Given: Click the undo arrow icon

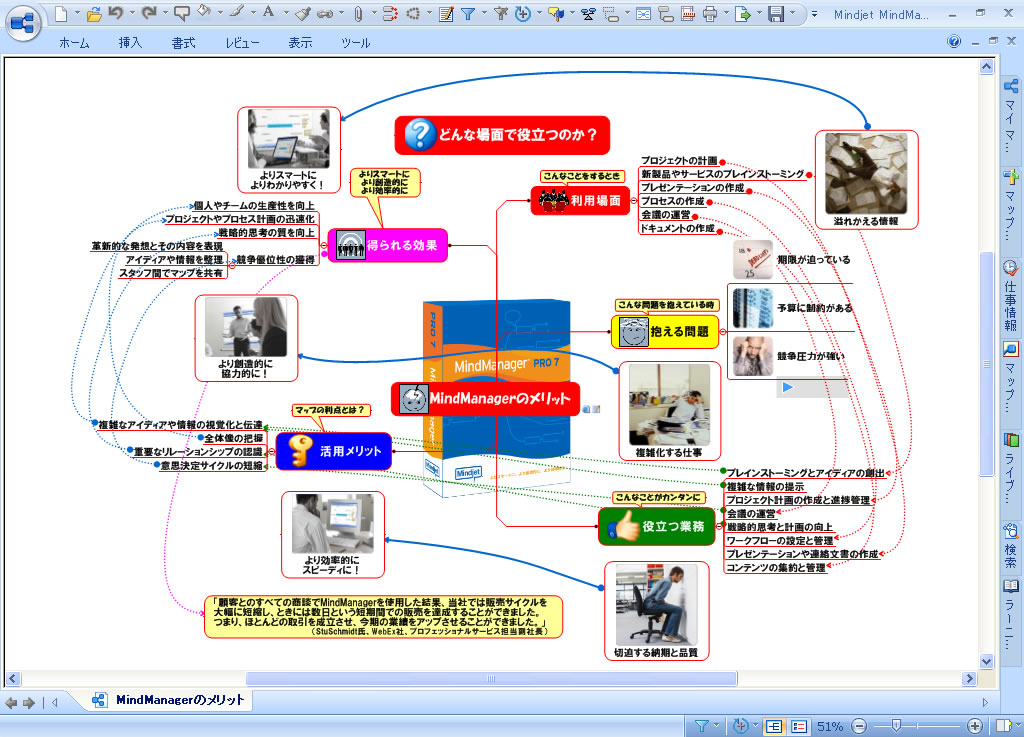Looking at the screenshot, I should tap(116, 14).
